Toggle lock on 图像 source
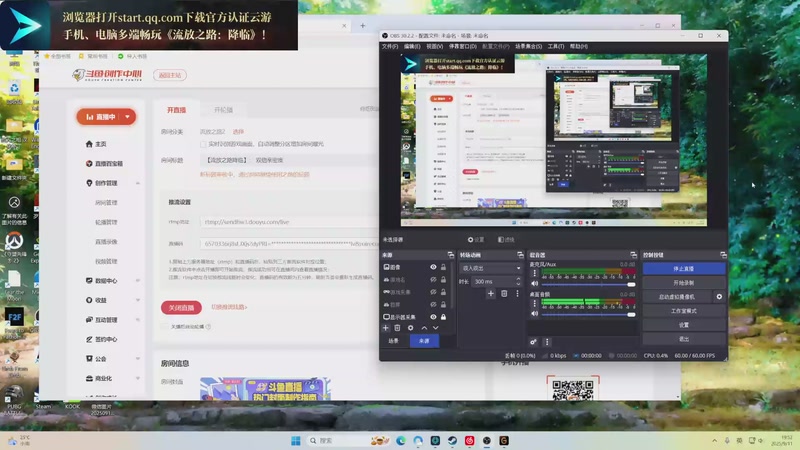 pos(443,267)
